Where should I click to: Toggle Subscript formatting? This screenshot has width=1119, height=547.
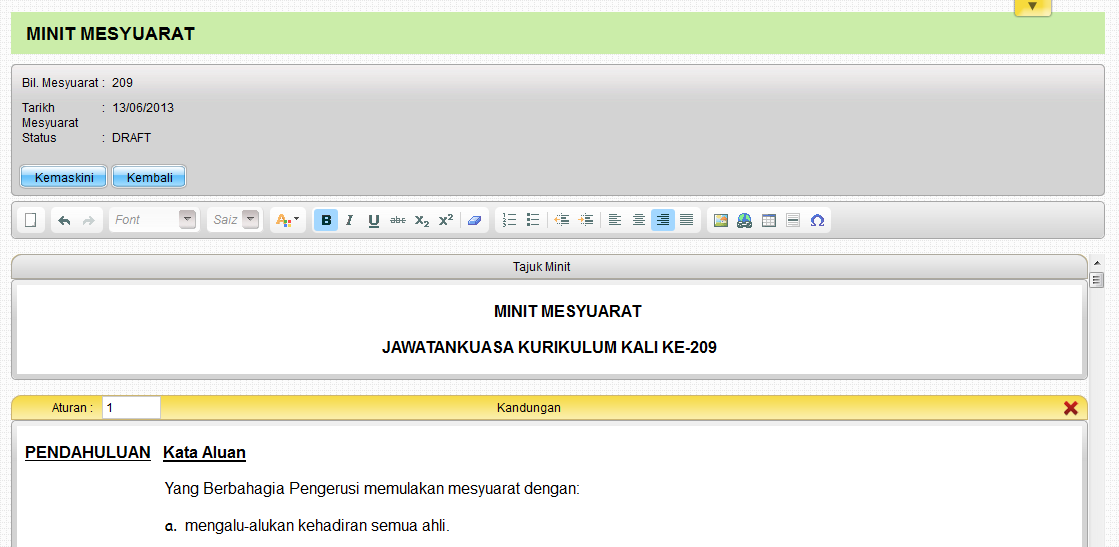(422, 220)
